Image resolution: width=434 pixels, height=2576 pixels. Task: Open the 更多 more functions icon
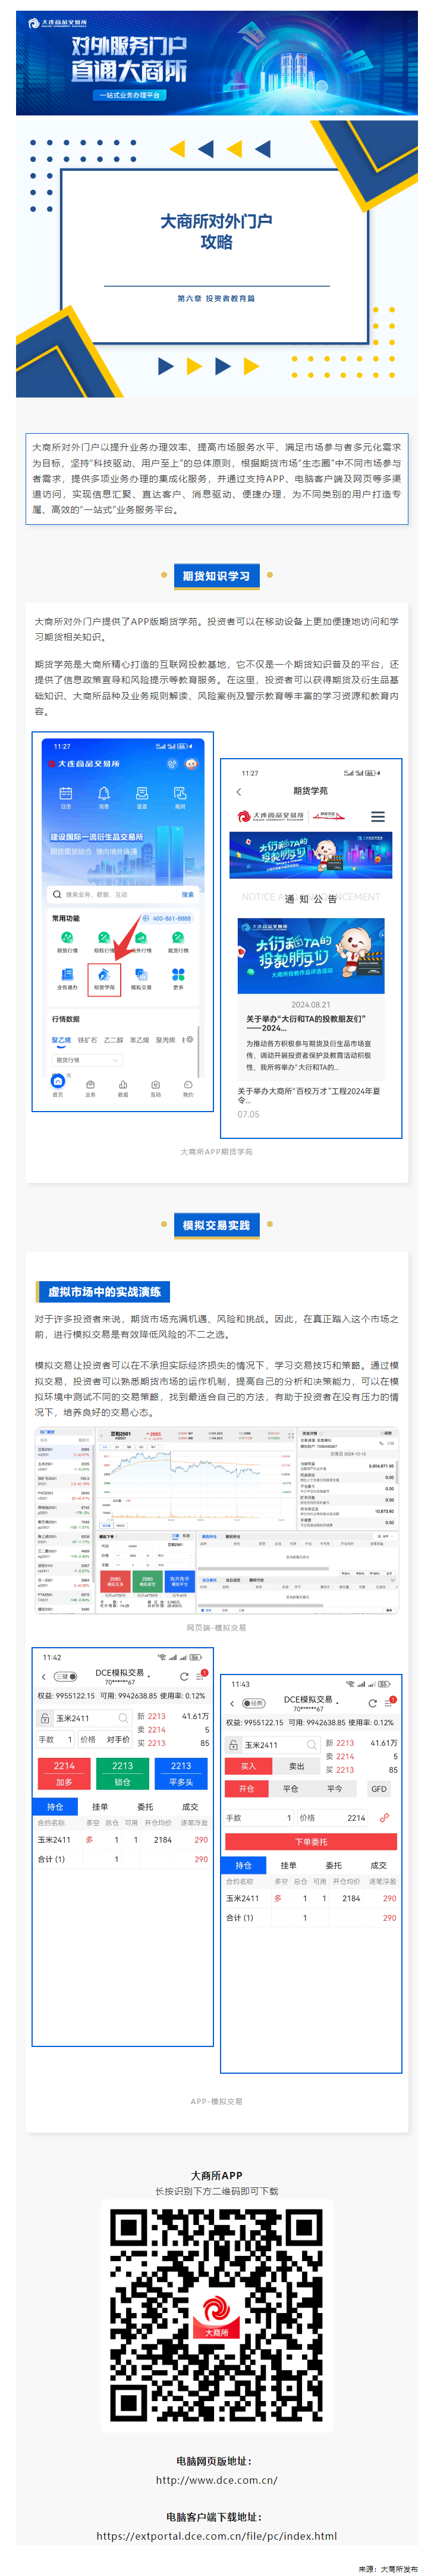(x=178, y=978)
